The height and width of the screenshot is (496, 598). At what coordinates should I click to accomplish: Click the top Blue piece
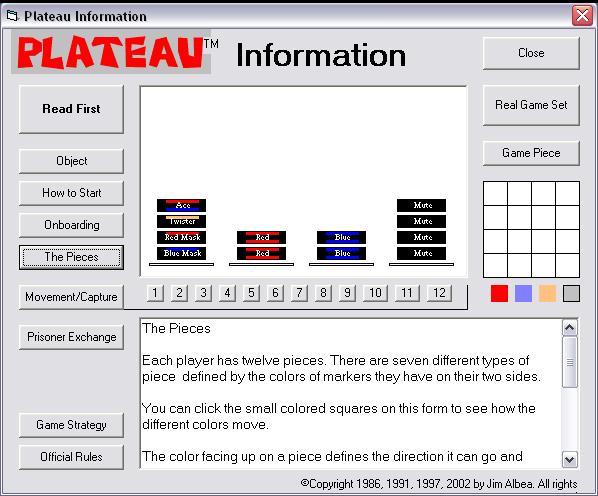(x=341, y=238)
